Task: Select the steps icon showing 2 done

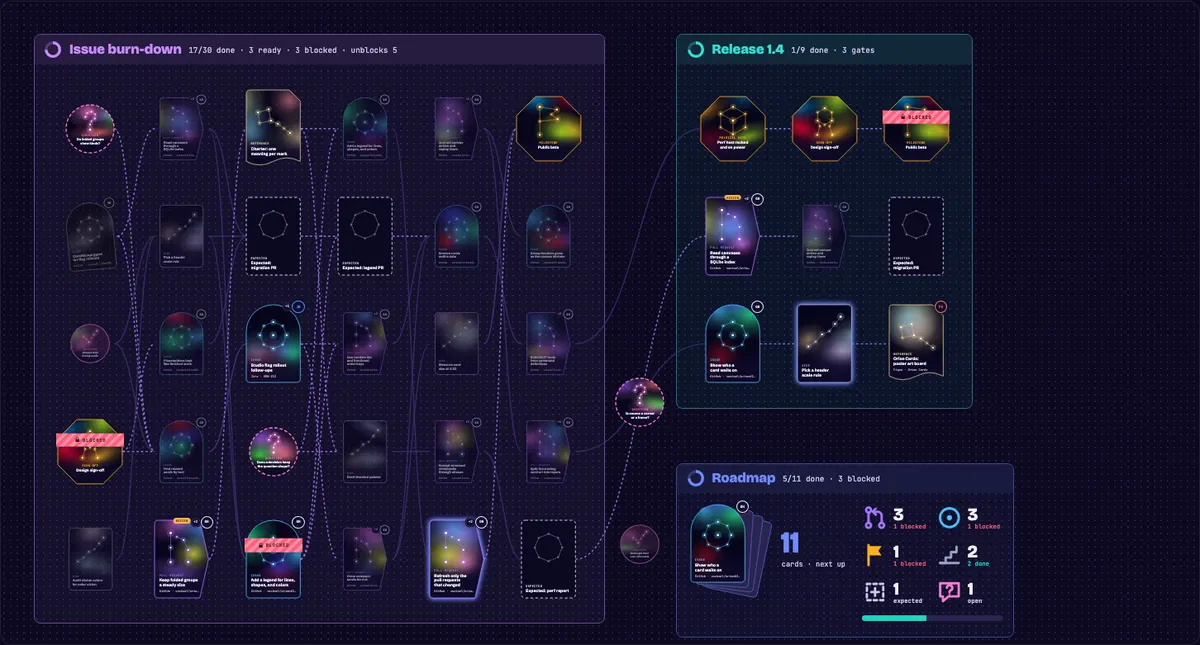Action: (x=949, y=555)
